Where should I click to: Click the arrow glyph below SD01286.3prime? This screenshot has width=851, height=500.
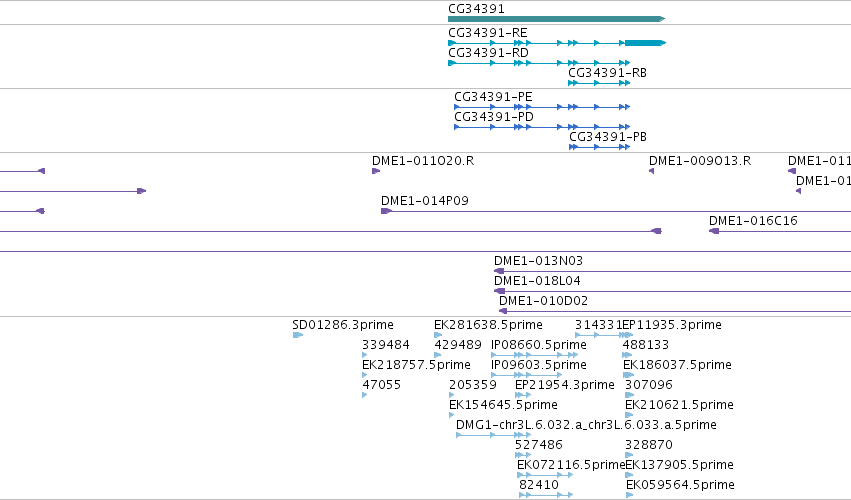(297, 336)
